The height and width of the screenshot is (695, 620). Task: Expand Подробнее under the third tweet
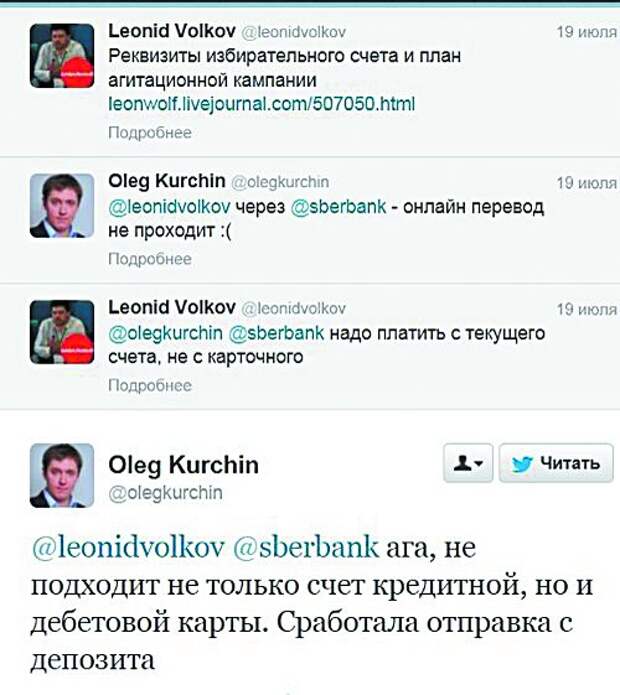(150, 385)
